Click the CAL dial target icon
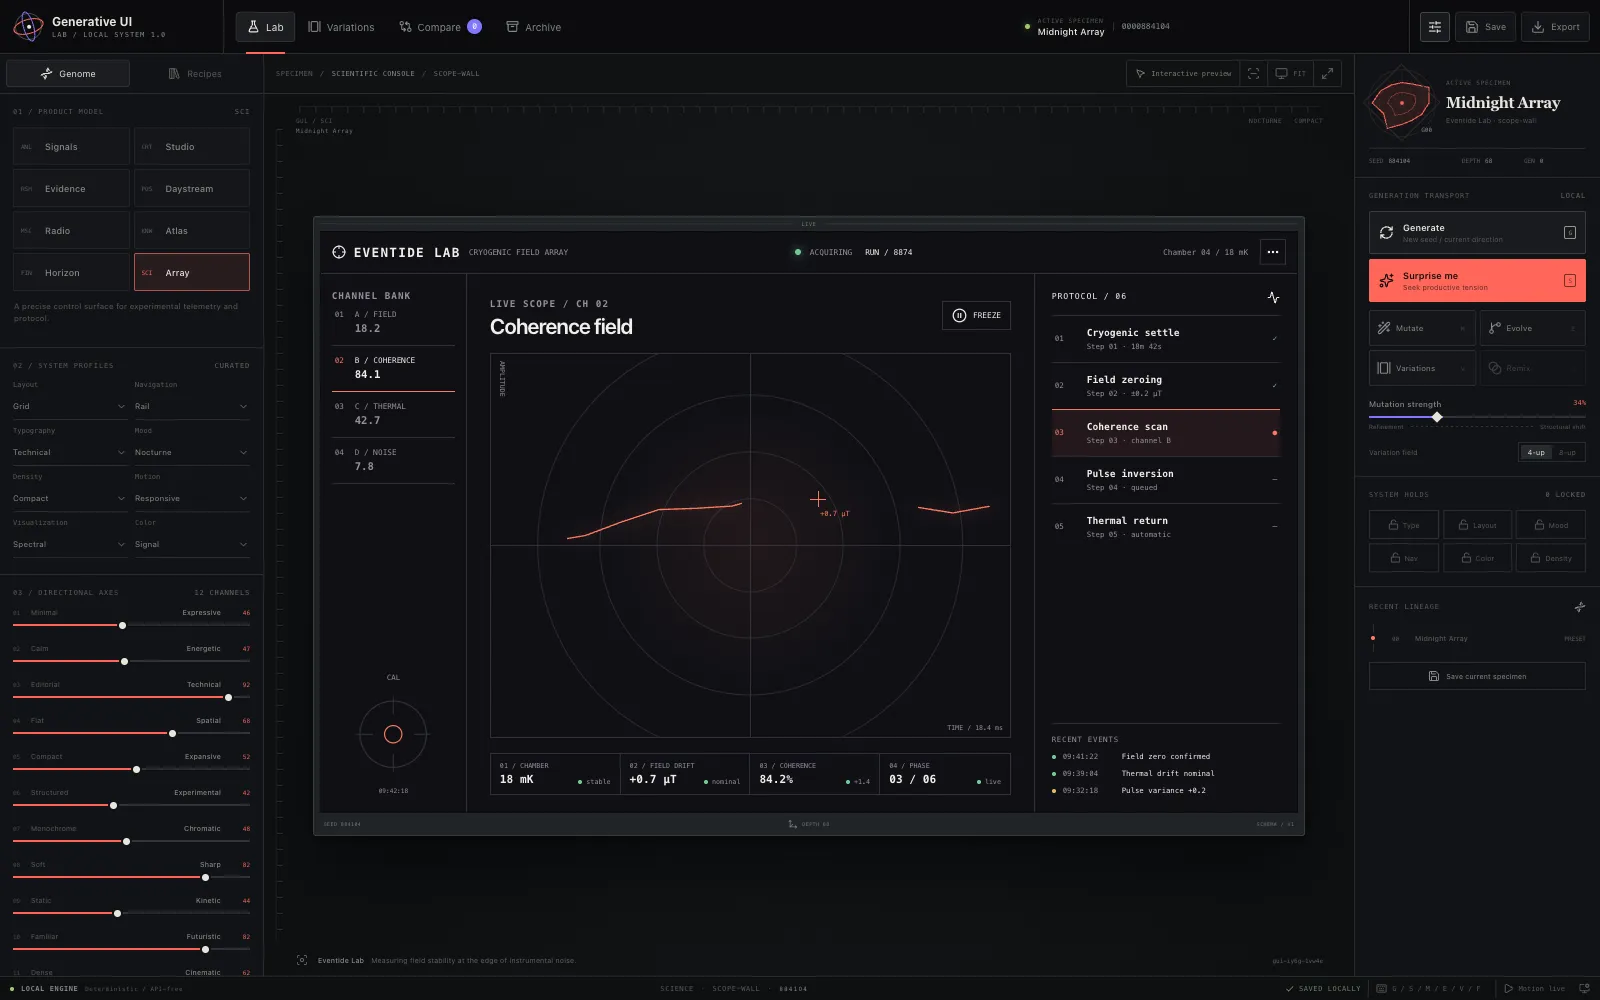 (393, 734)
